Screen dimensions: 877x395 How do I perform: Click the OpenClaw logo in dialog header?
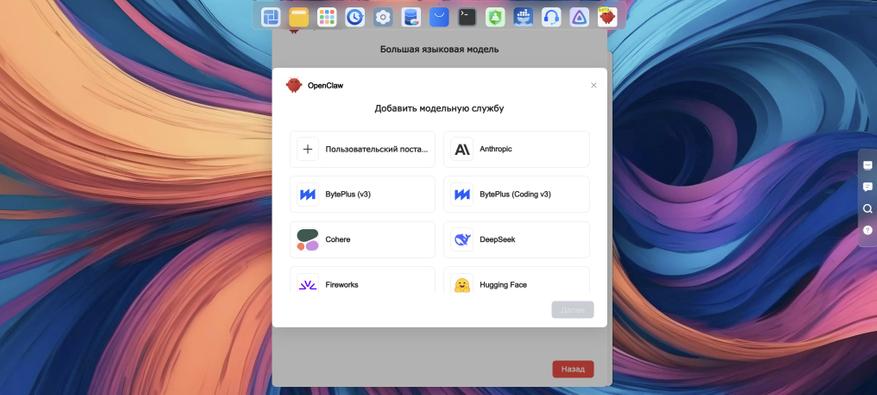pos(294,86)
